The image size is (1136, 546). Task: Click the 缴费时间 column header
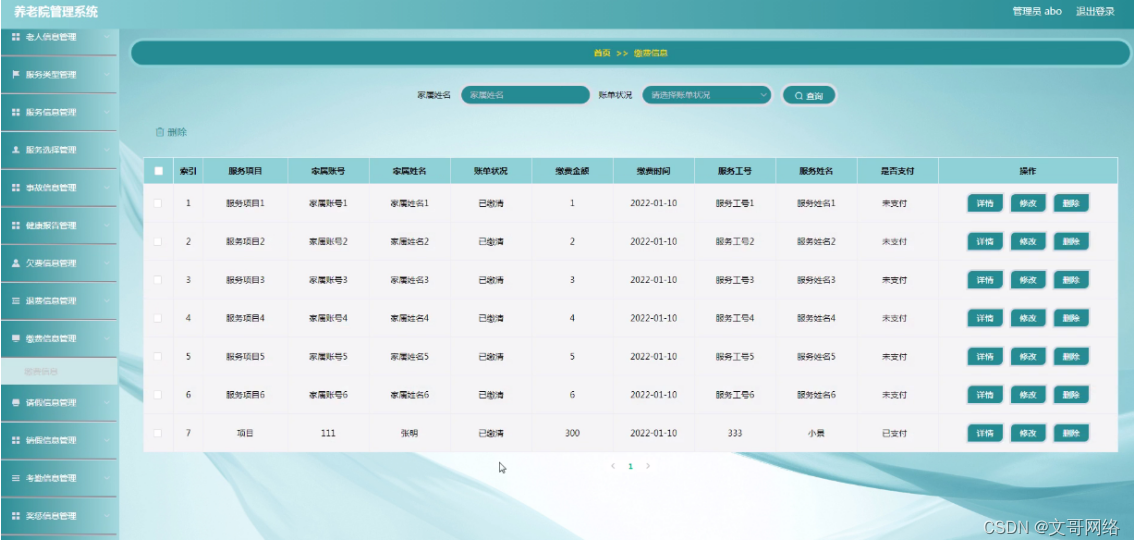(653, 172)
